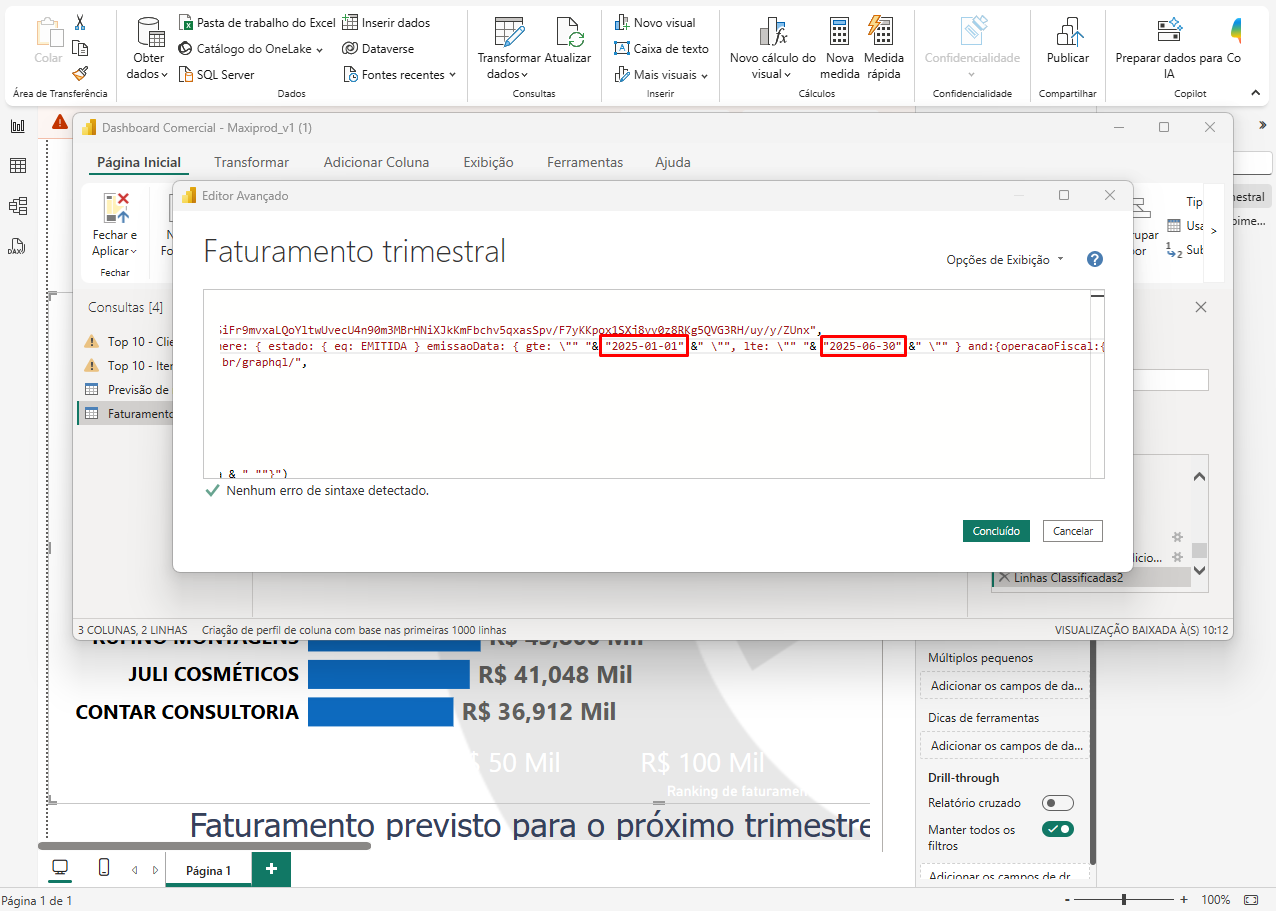
Task: Open DAX query view in the left sidebar
Action: pyautogui.click(x=18, y=246)
